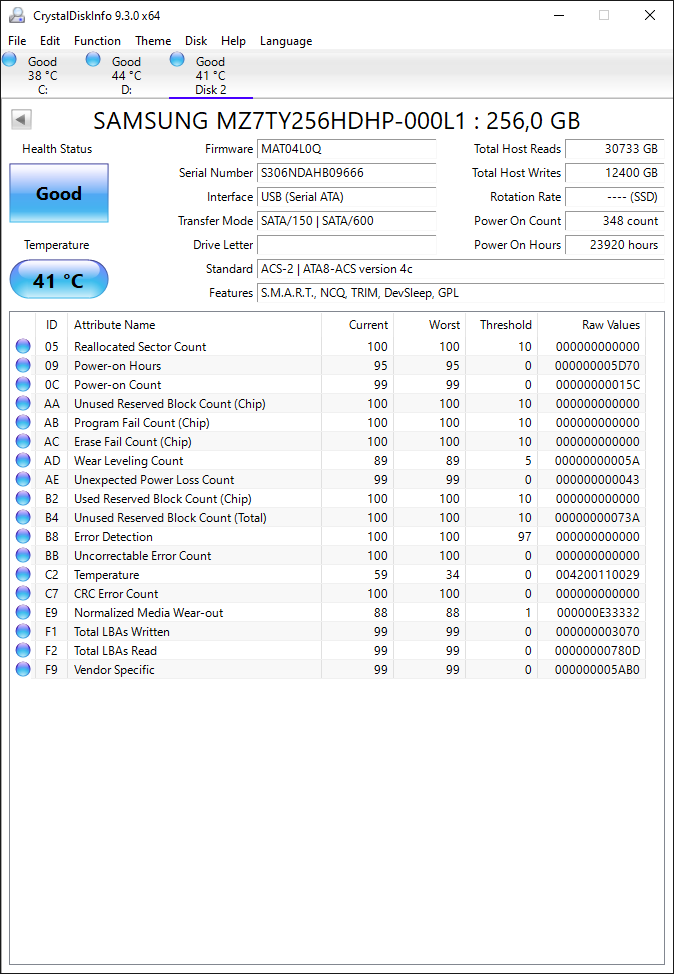Viewport: 674px width, 974px height.
Task: Click status orb for Used Reserved Block Count
Action: tap(23, 498)
